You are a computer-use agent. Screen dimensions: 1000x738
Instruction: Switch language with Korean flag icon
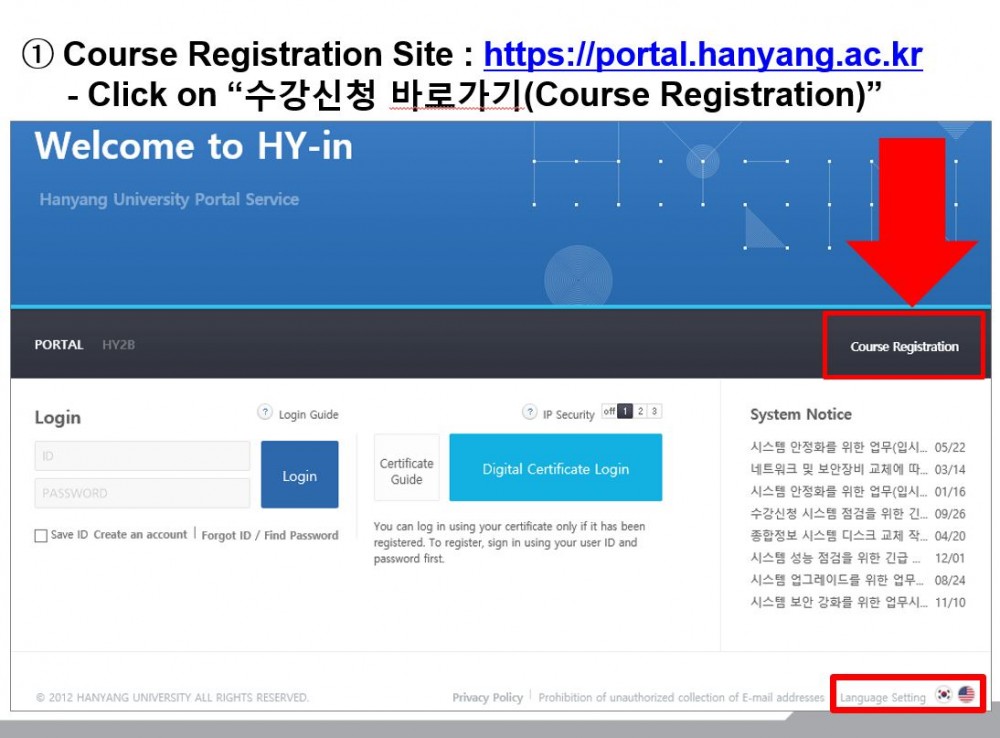(x=944, y=694)
